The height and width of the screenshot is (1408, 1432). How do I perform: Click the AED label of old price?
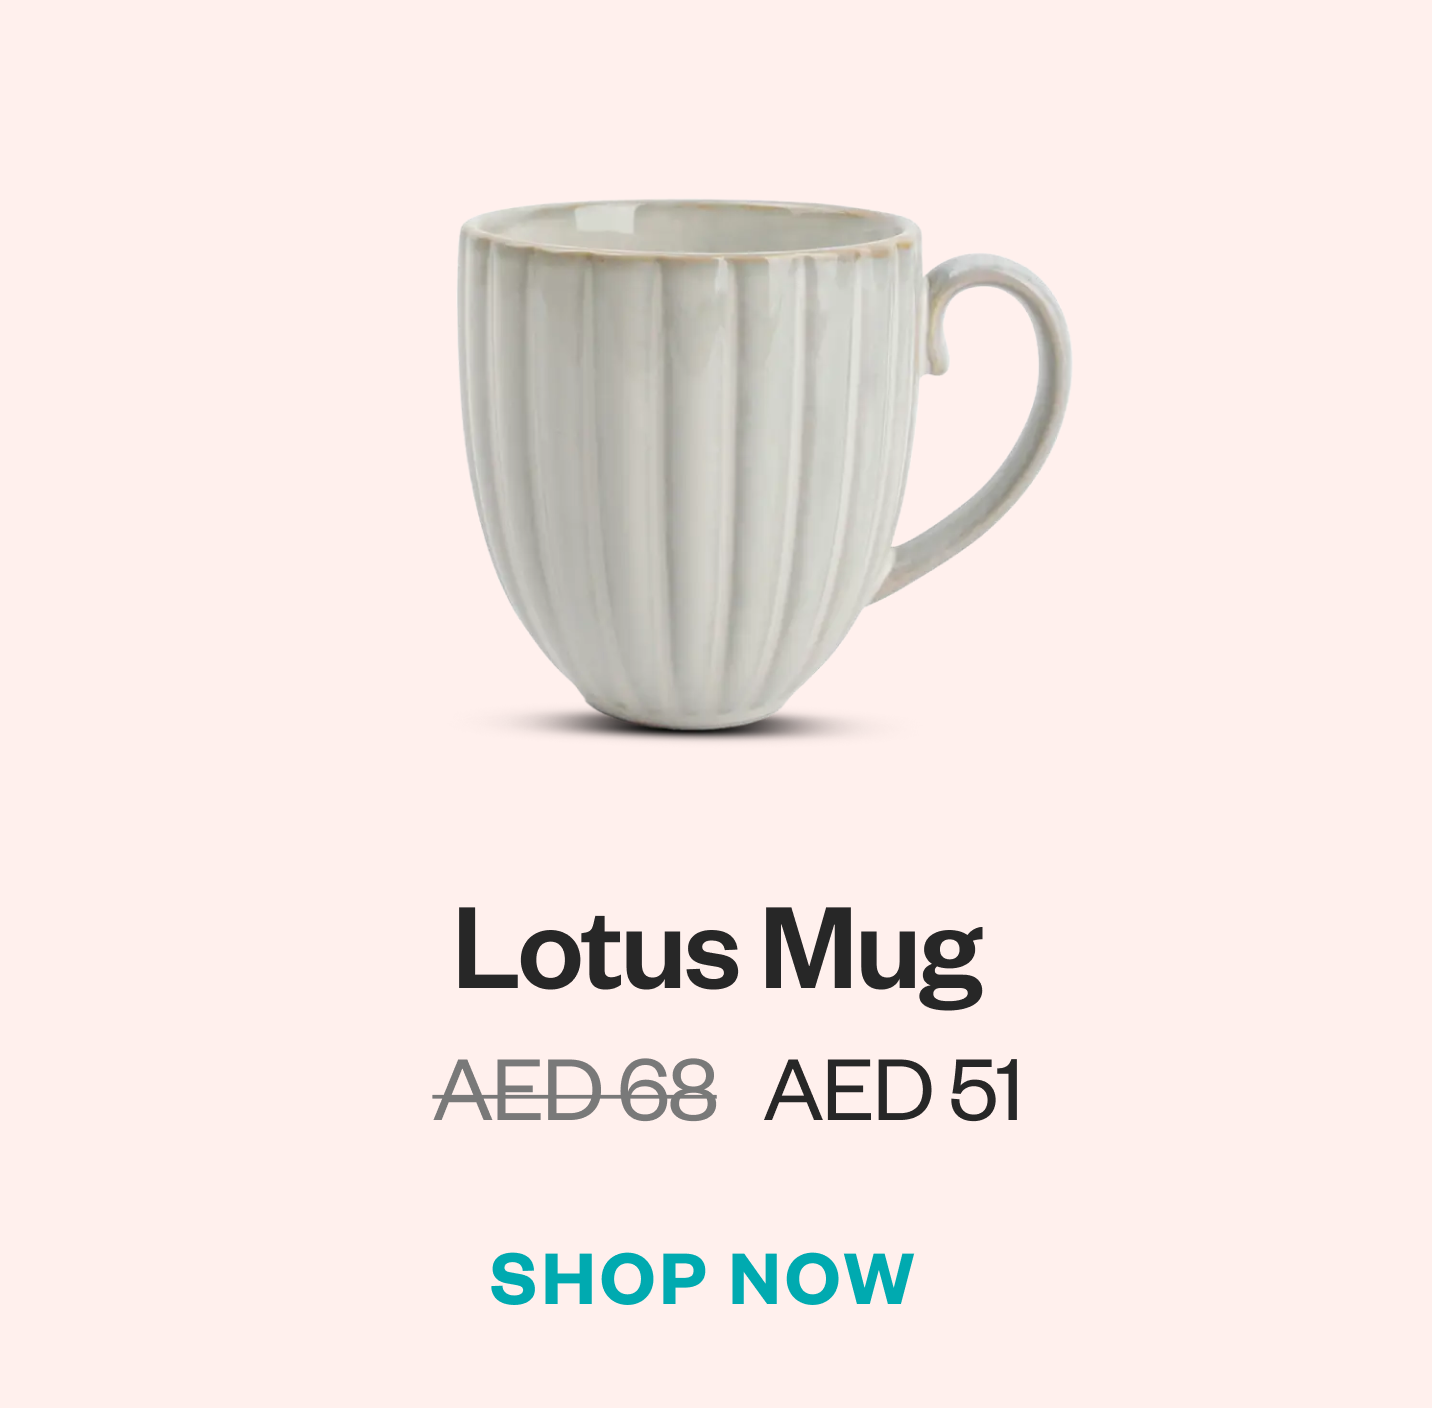[519, 1091]
